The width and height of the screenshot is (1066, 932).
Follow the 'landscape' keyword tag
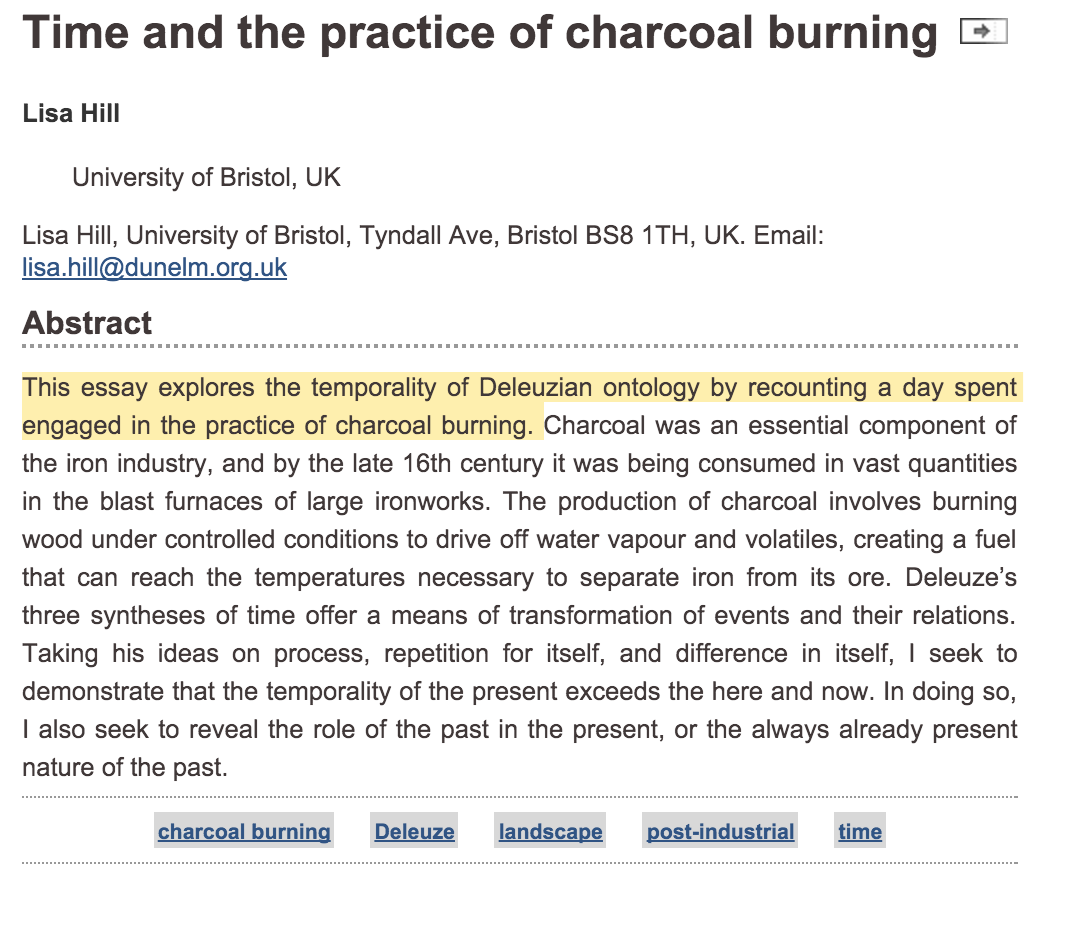coord(550,831)
